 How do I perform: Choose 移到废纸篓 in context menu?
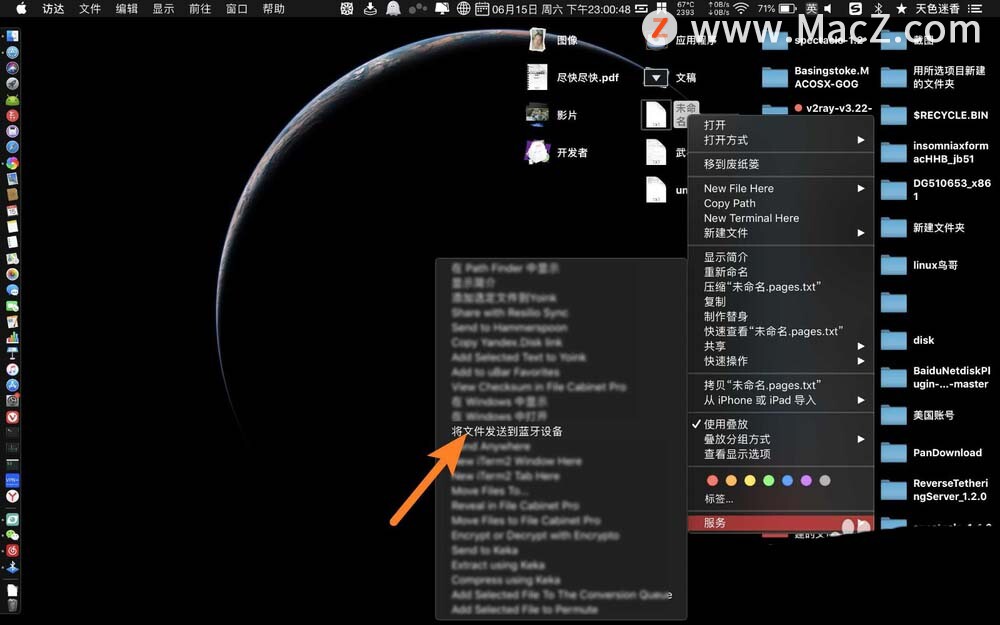pos(781,164)
